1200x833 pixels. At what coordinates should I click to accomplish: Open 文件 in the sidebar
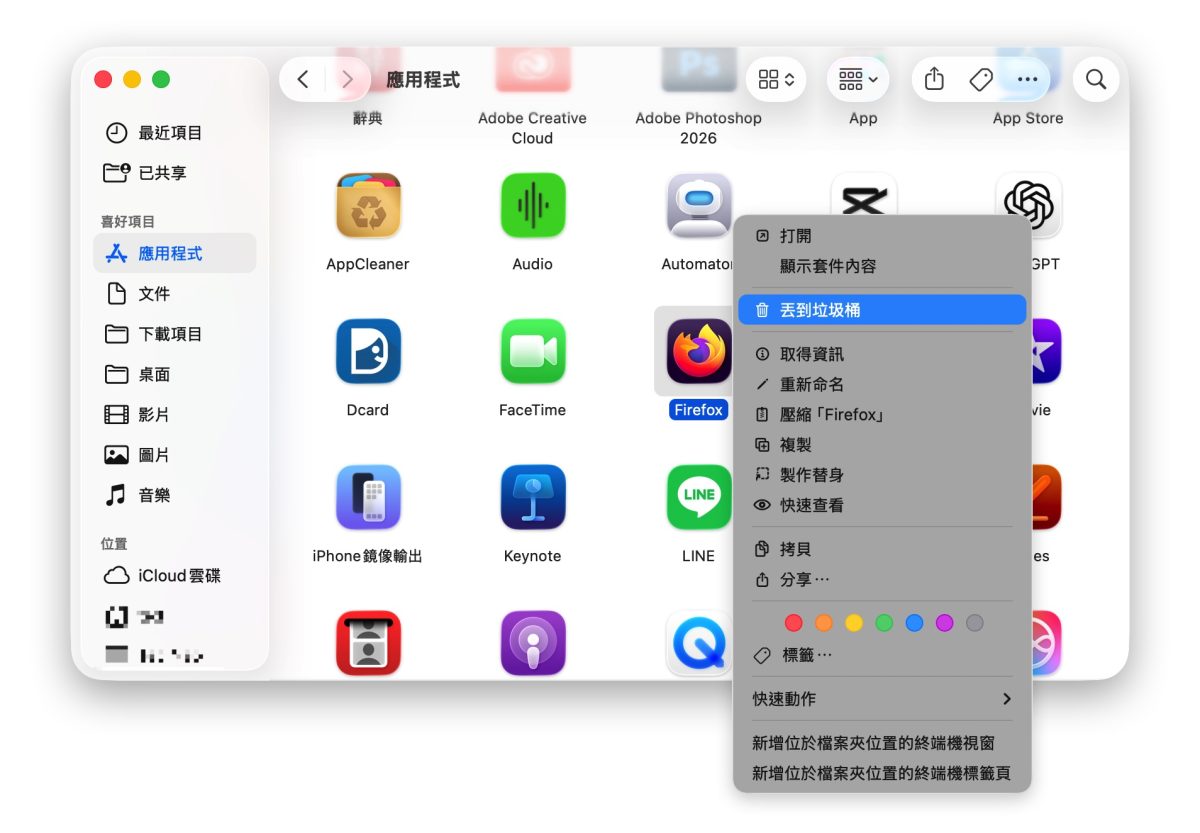175,294
